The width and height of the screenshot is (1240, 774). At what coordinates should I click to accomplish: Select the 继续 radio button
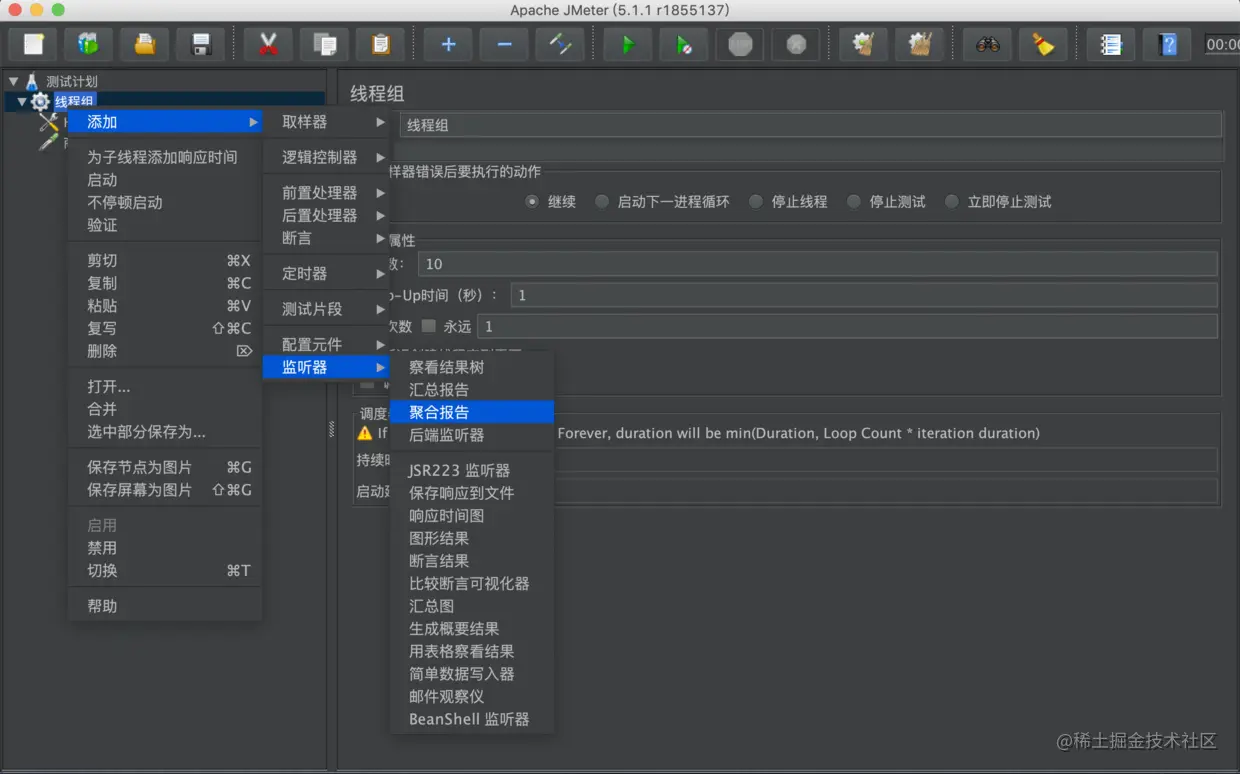point(532,201)
